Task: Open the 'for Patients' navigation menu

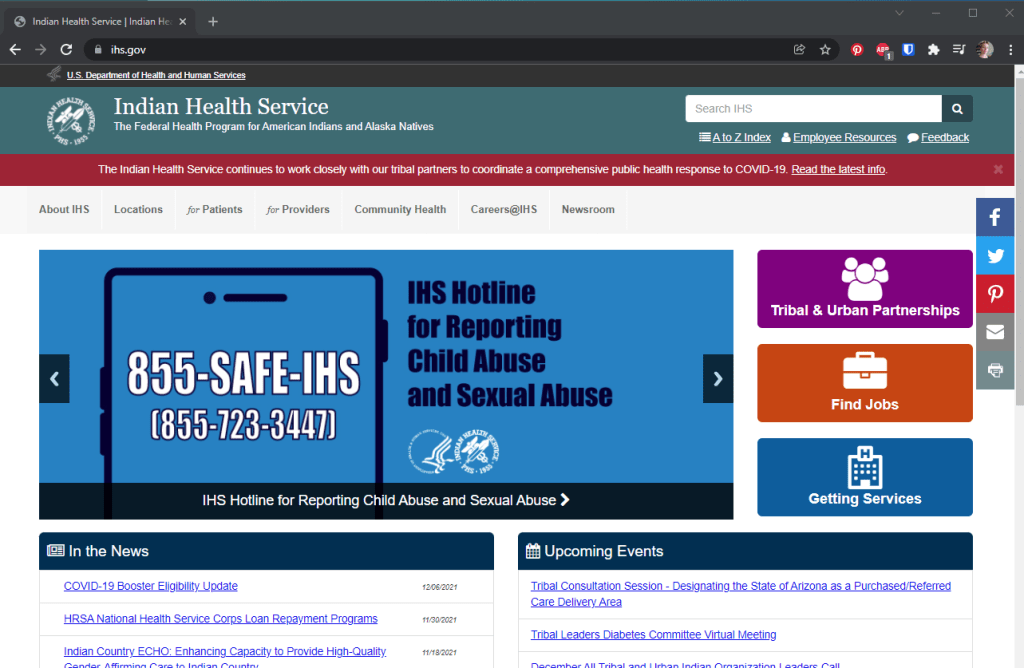Action: [214, 210]
